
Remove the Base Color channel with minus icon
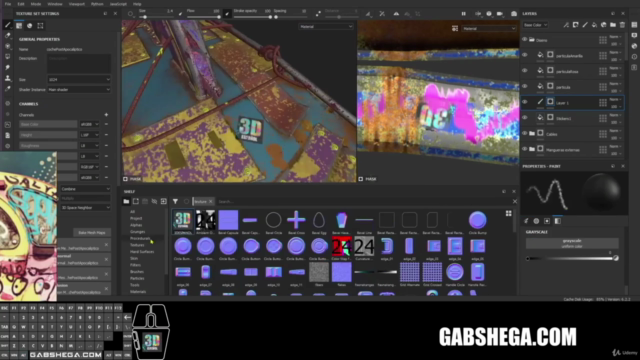tap(106, 124)
